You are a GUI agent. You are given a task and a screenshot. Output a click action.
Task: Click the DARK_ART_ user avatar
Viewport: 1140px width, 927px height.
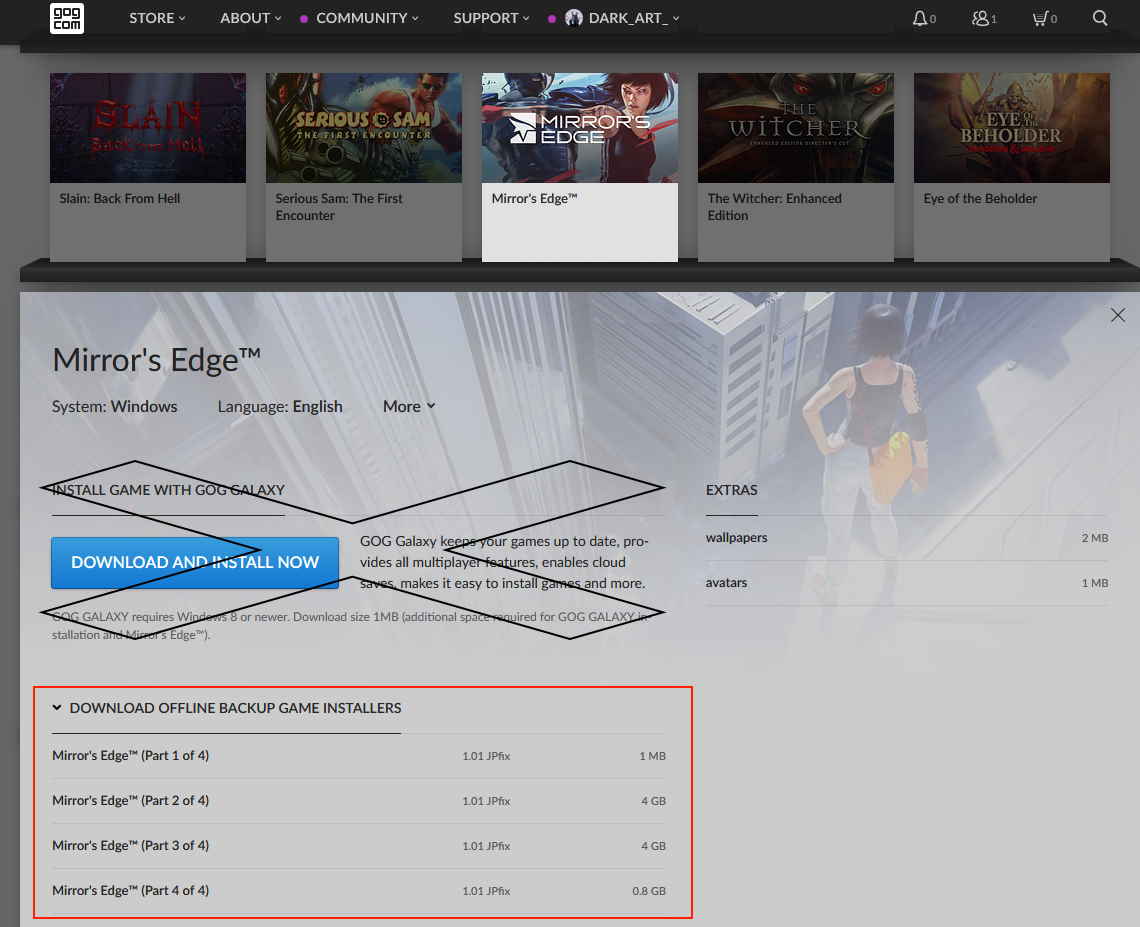574,18
